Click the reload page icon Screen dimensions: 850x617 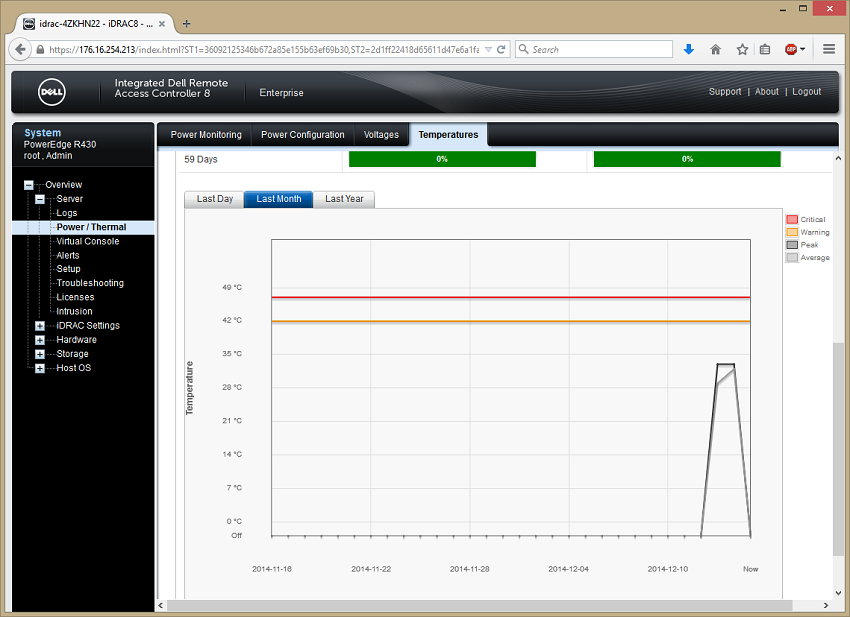501,49
